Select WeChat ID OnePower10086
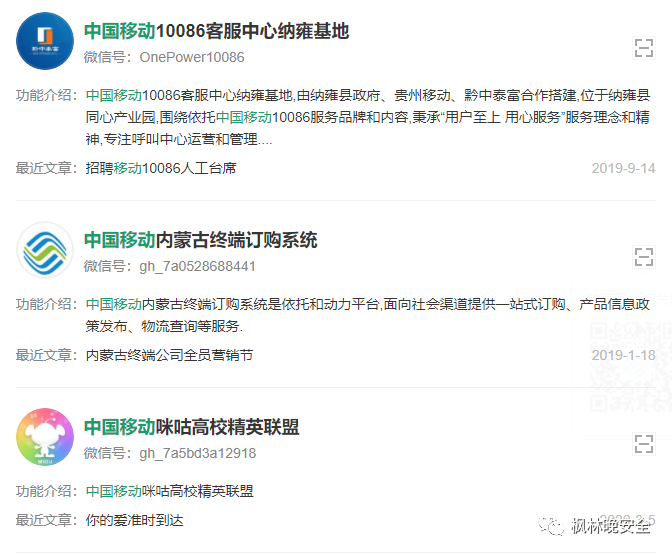This screenshot has width=672, height=555. pyautogui.click(x=192, y=57)
